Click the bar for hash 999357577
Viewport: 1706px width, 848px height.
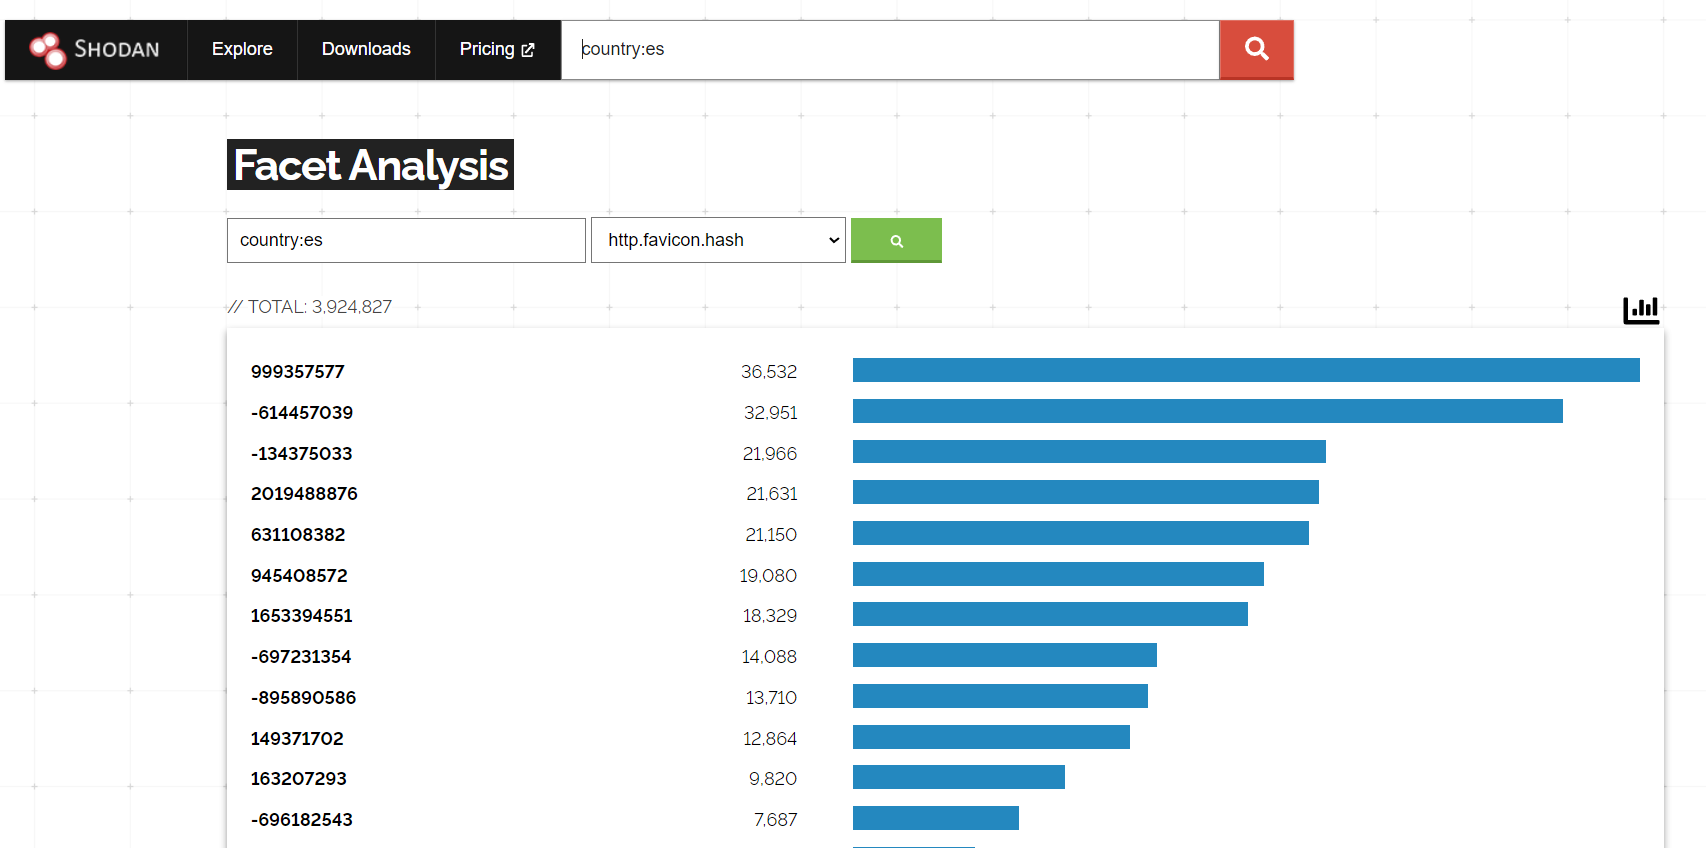tap(1246, 370)
